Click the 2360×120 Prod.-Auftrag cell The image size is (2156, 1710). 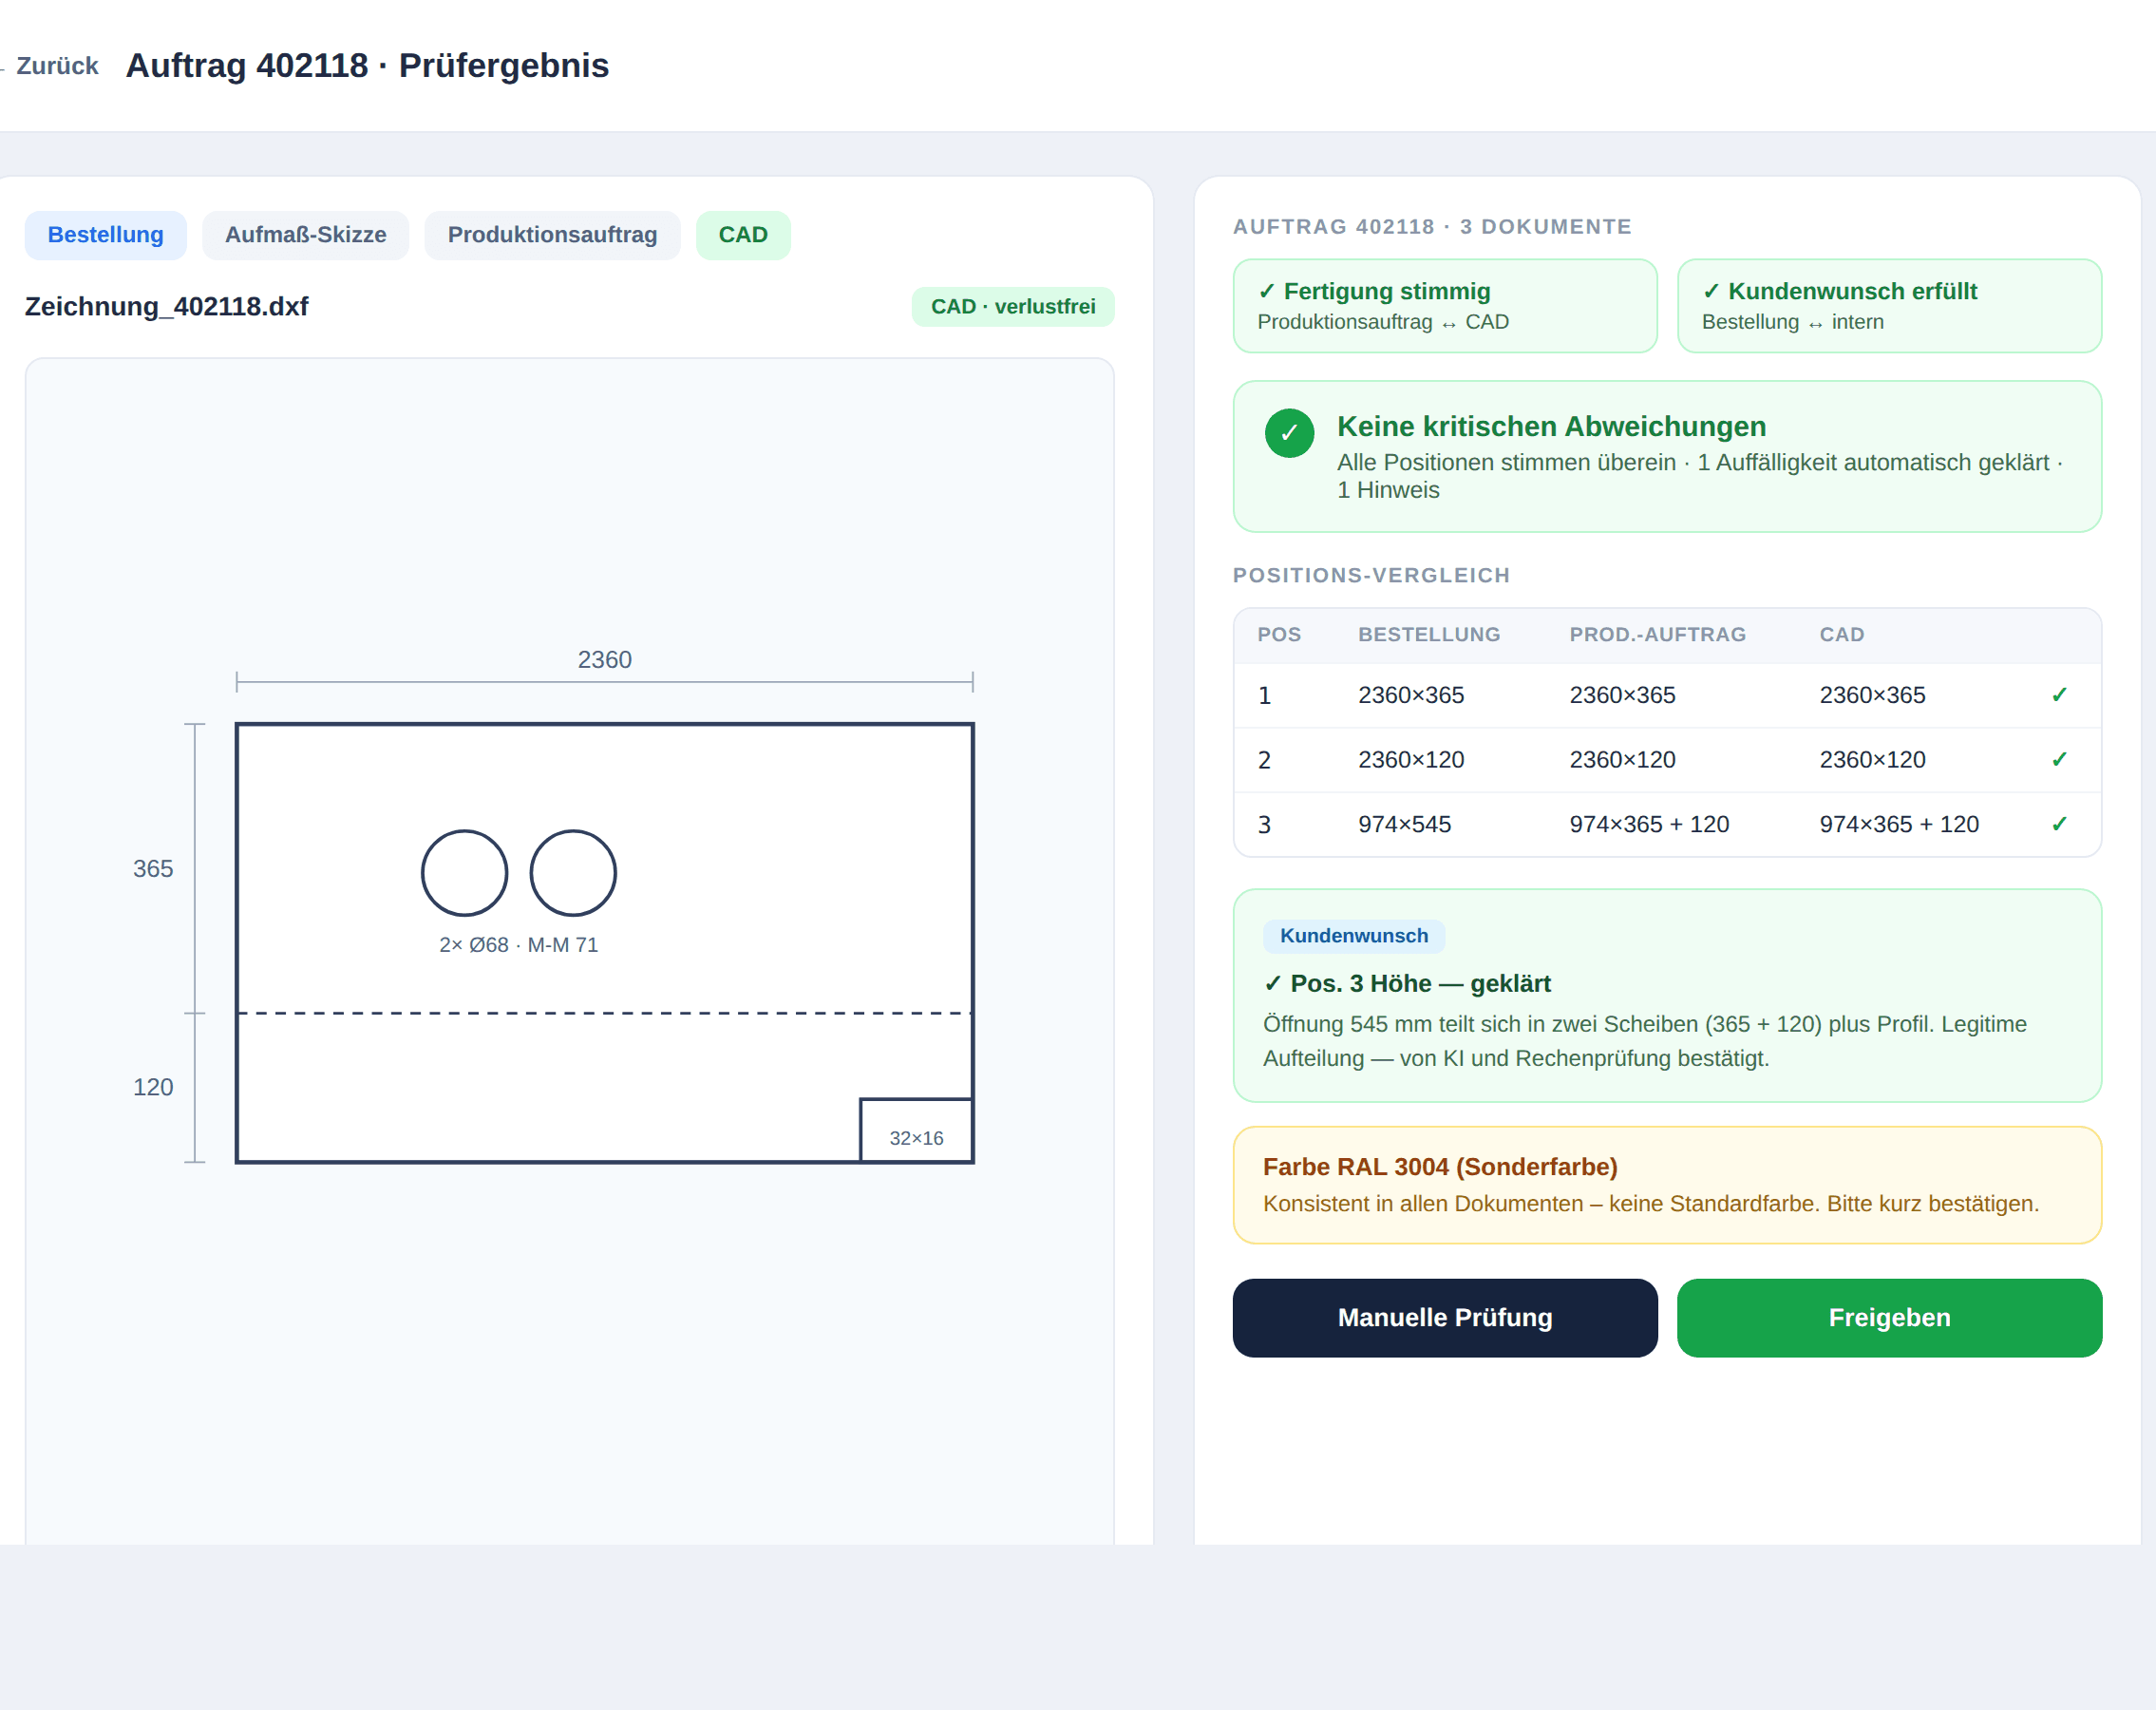1622,760
